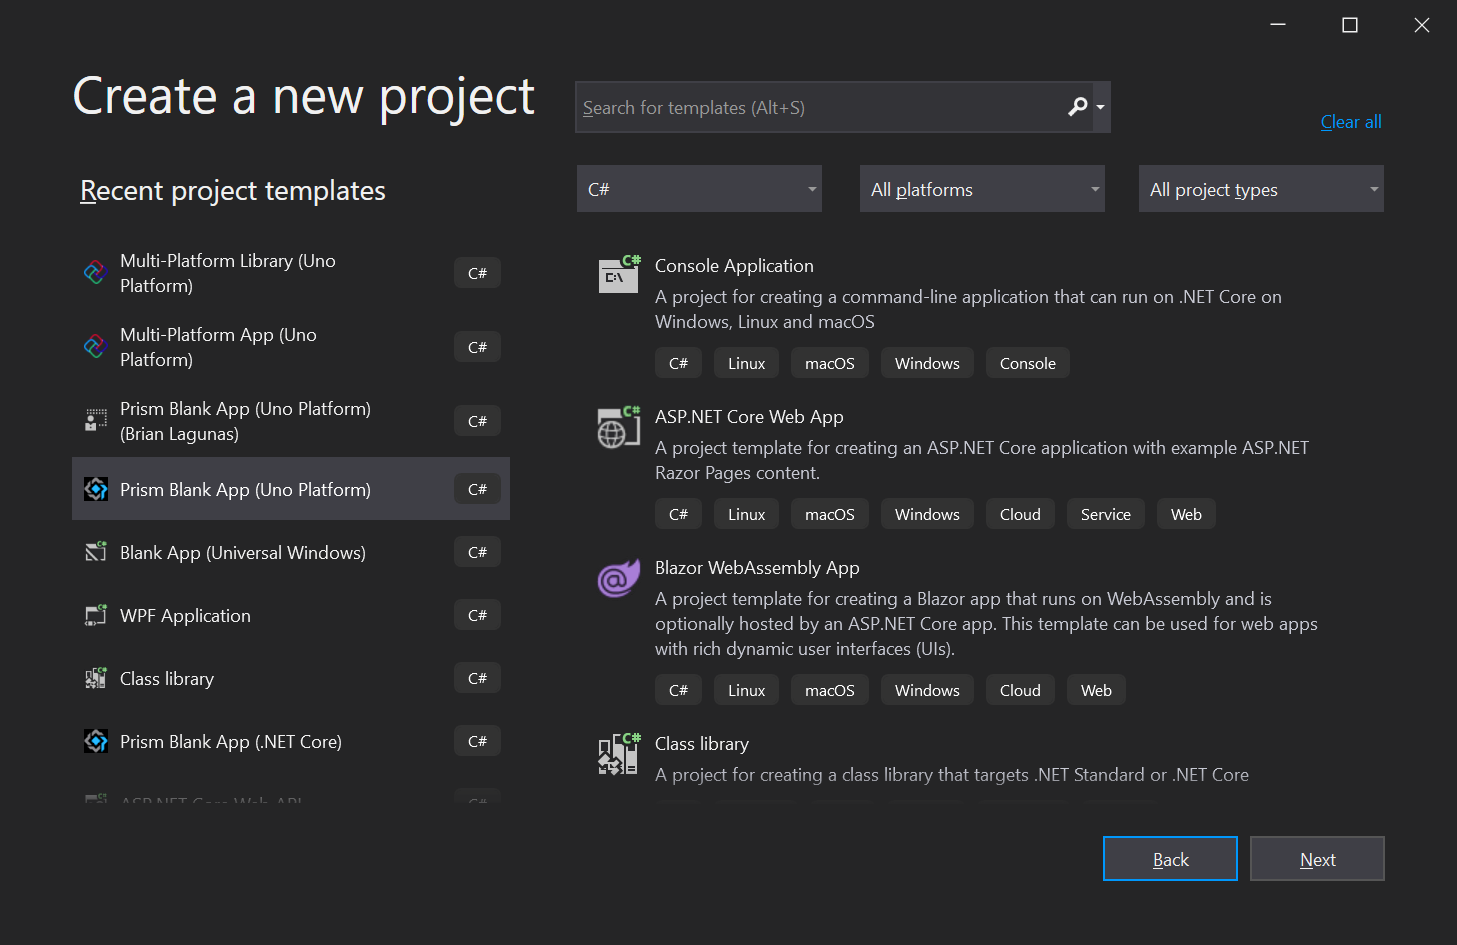The image size is (1457, 945).
Task: Select WPF Application recent template
Action: tap(291, 615)
